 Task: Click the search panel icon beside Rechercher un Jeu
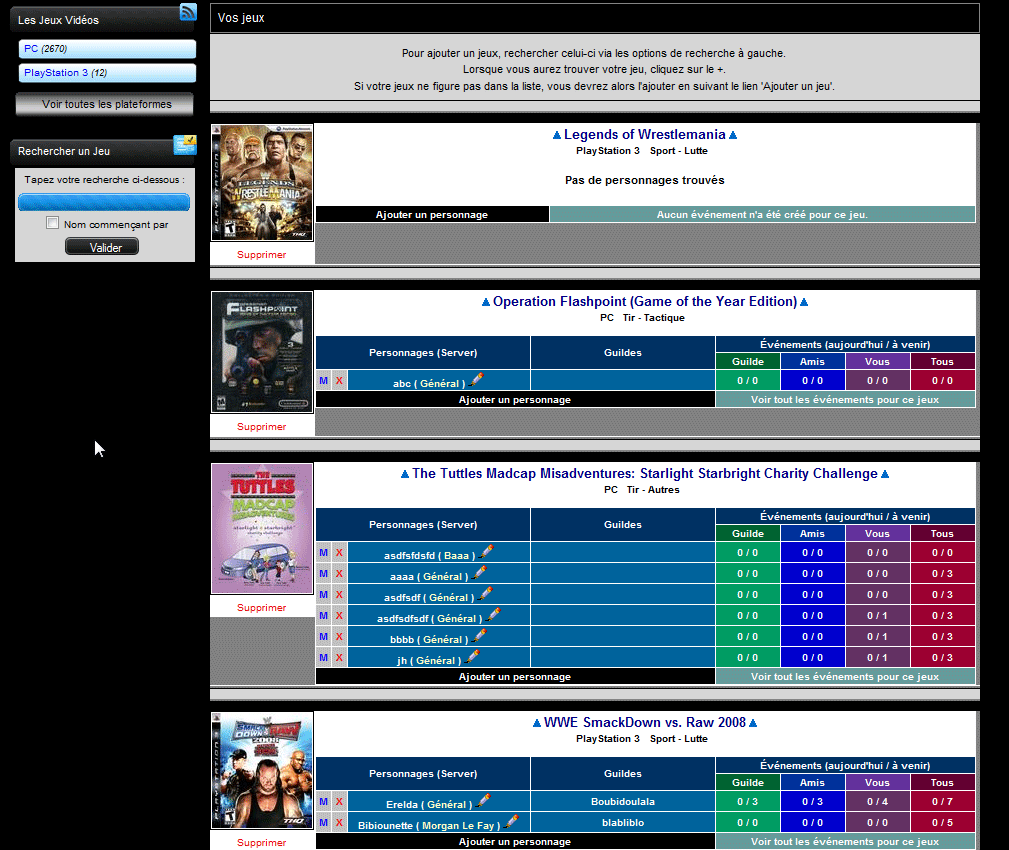[x=185, y=145]
